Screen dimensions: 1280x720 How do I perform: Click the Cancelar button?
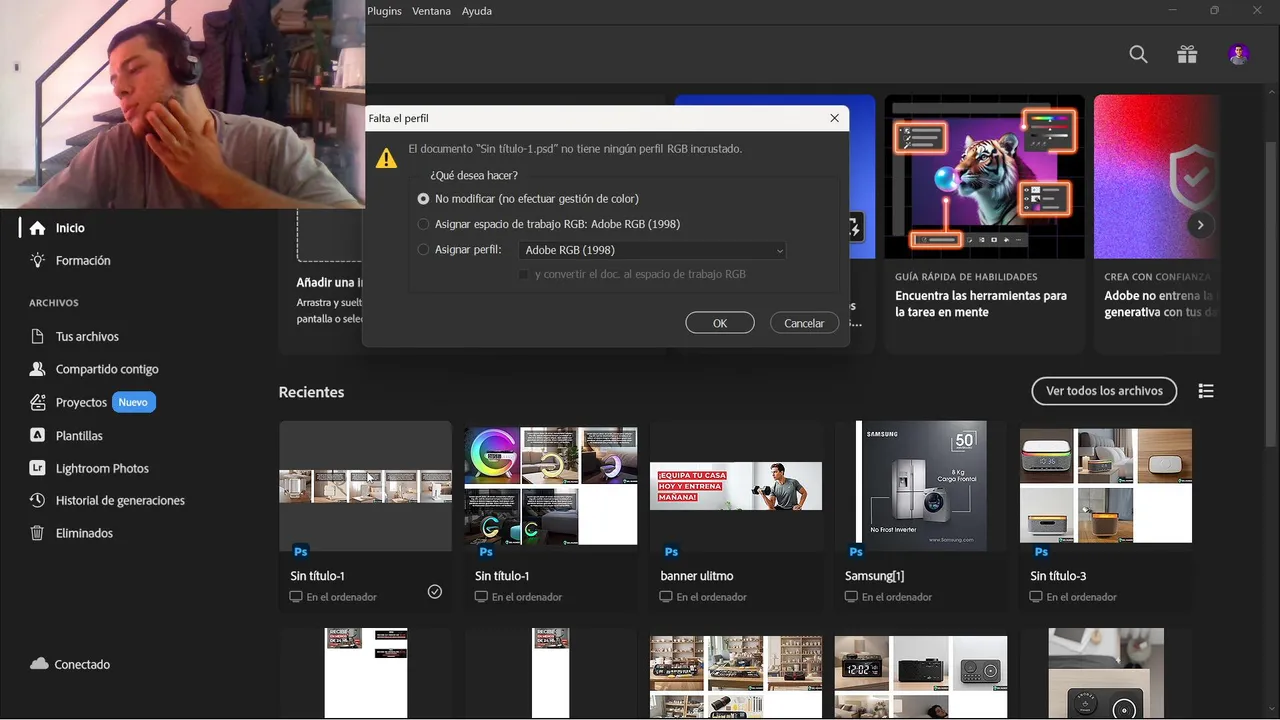804,323
